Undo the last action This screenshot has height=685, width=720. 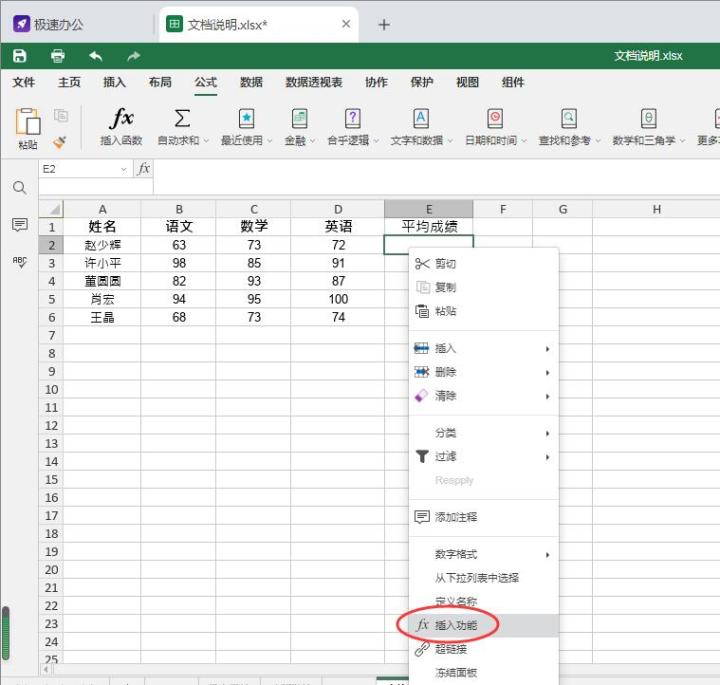[96, 56]
